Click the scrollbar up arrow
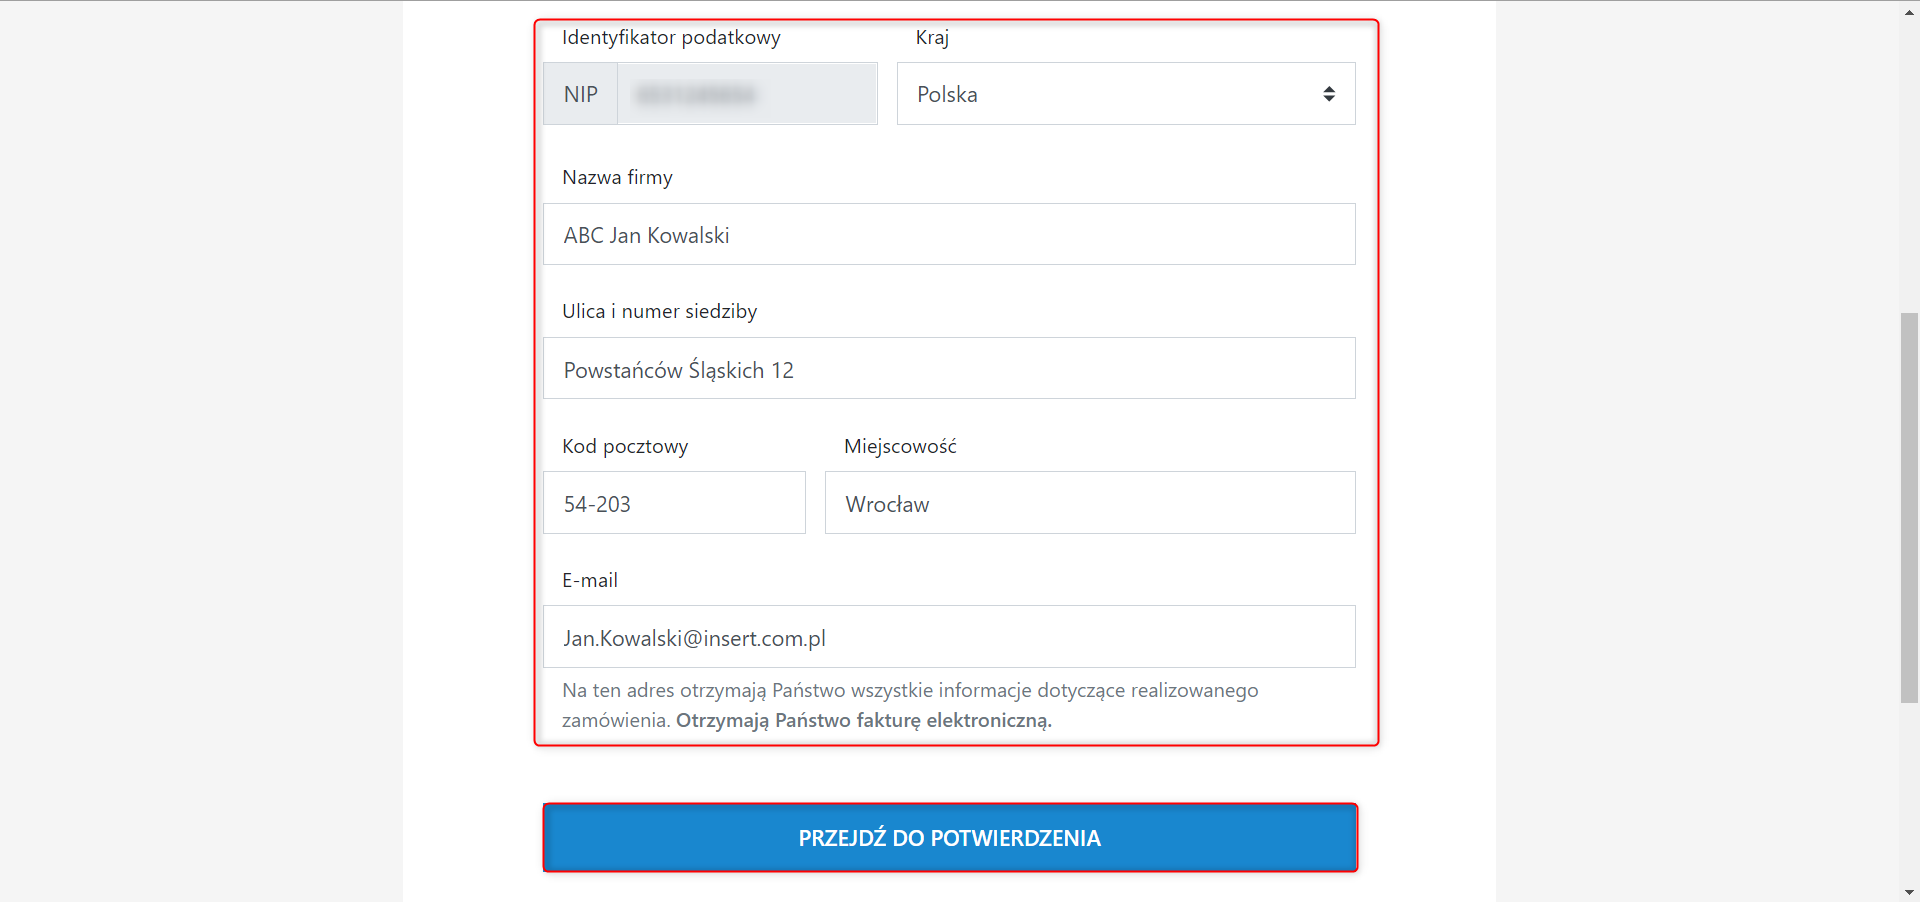 (1909, 11)
